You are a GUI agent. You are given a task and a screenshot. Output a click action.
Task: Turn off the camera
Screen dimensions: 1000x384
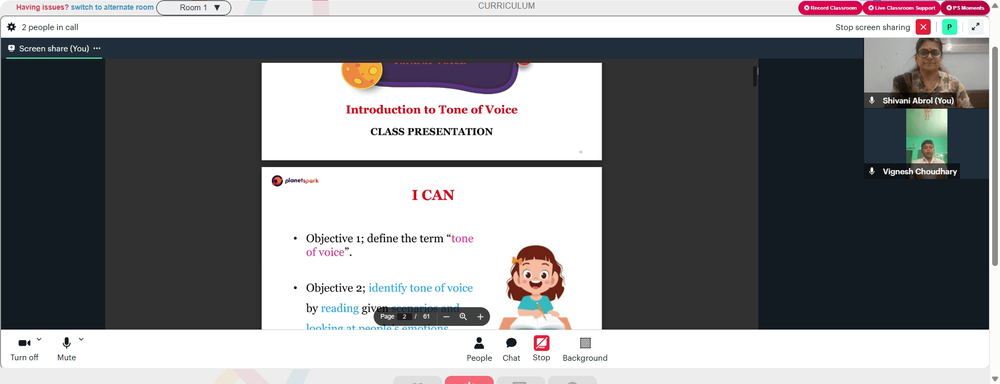pos(24,349)
